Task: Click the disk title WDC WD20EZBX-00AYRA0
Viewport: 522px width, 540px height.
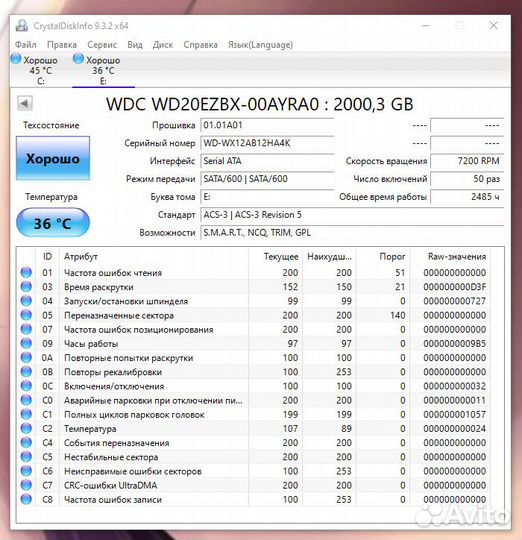Action: pyautogui.click(x=212, y=104)
